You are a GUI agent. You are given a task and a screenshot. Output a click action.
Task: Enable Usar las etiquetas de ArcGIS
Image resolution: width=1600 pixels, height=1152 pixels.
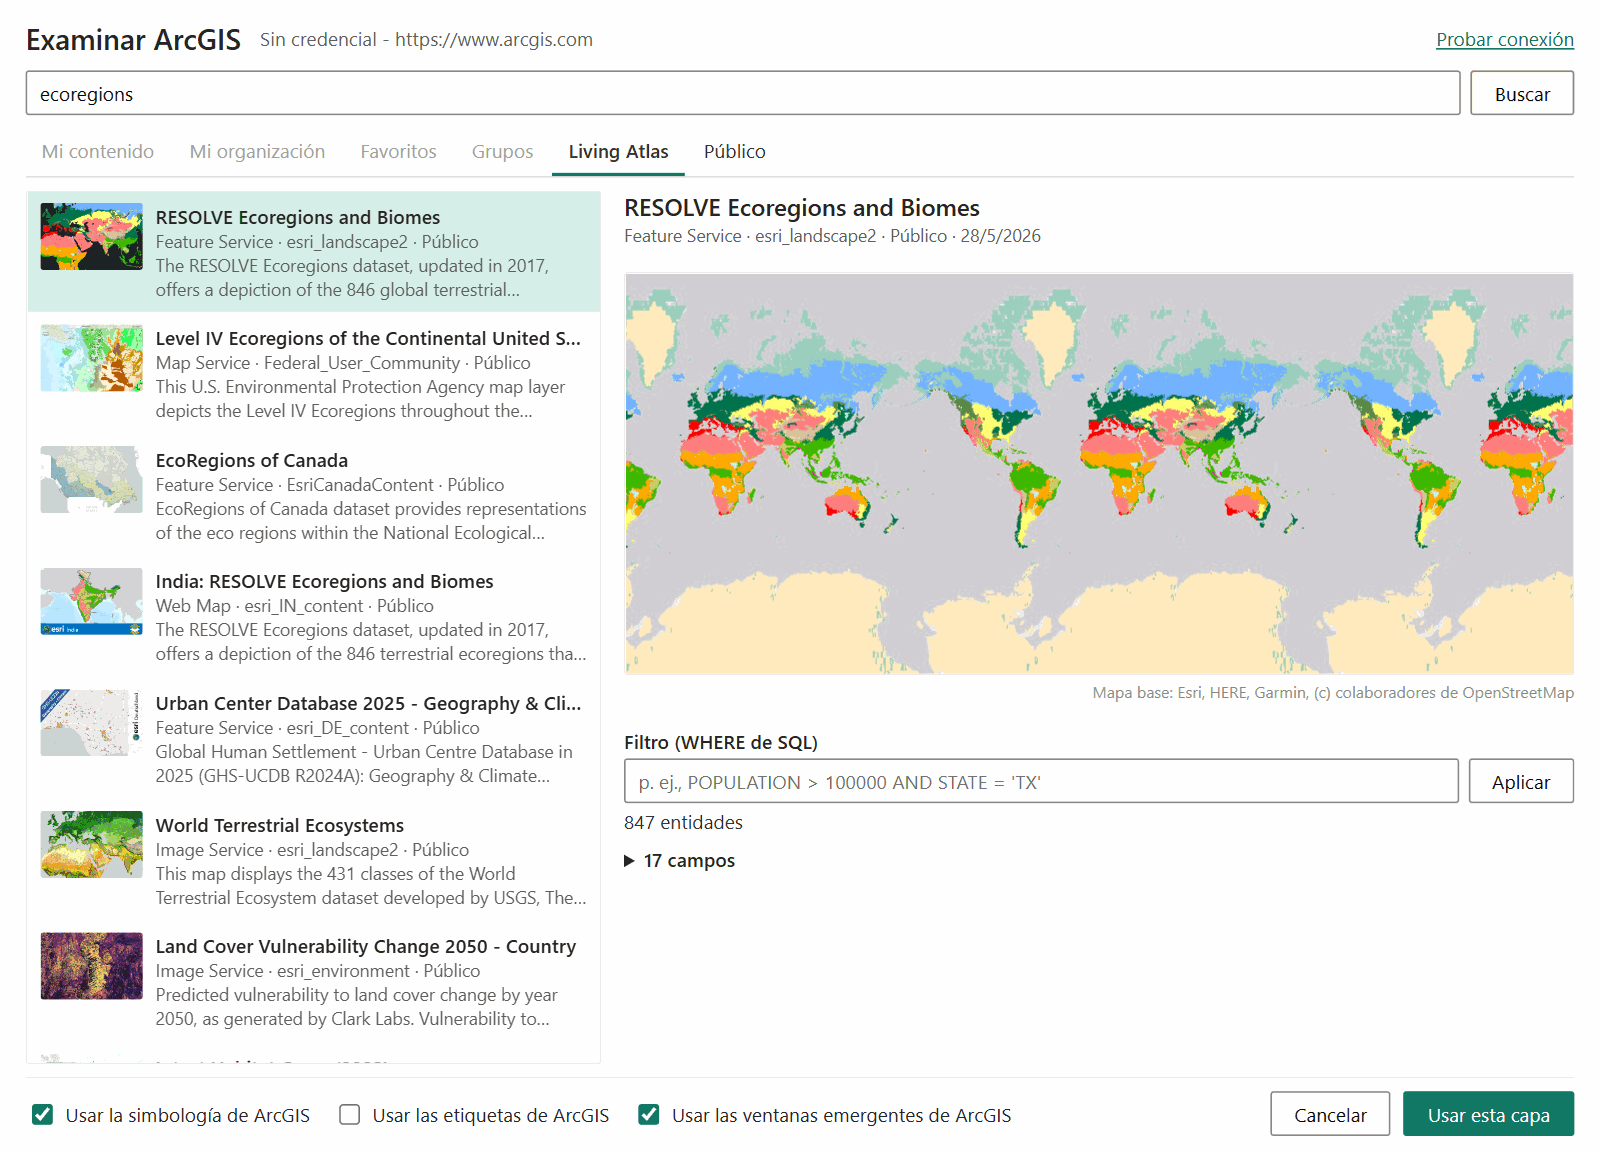point(349,1114)
